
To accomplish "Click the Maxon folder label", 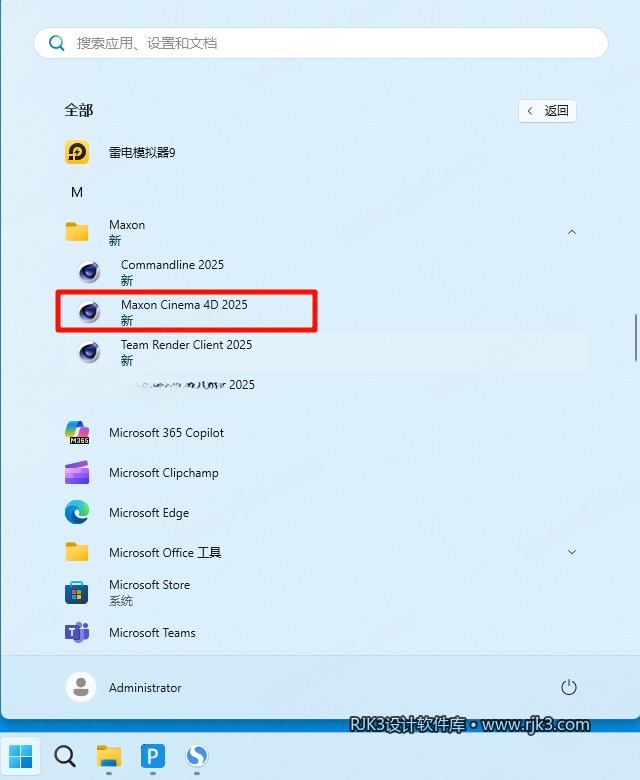I will 127,225.
